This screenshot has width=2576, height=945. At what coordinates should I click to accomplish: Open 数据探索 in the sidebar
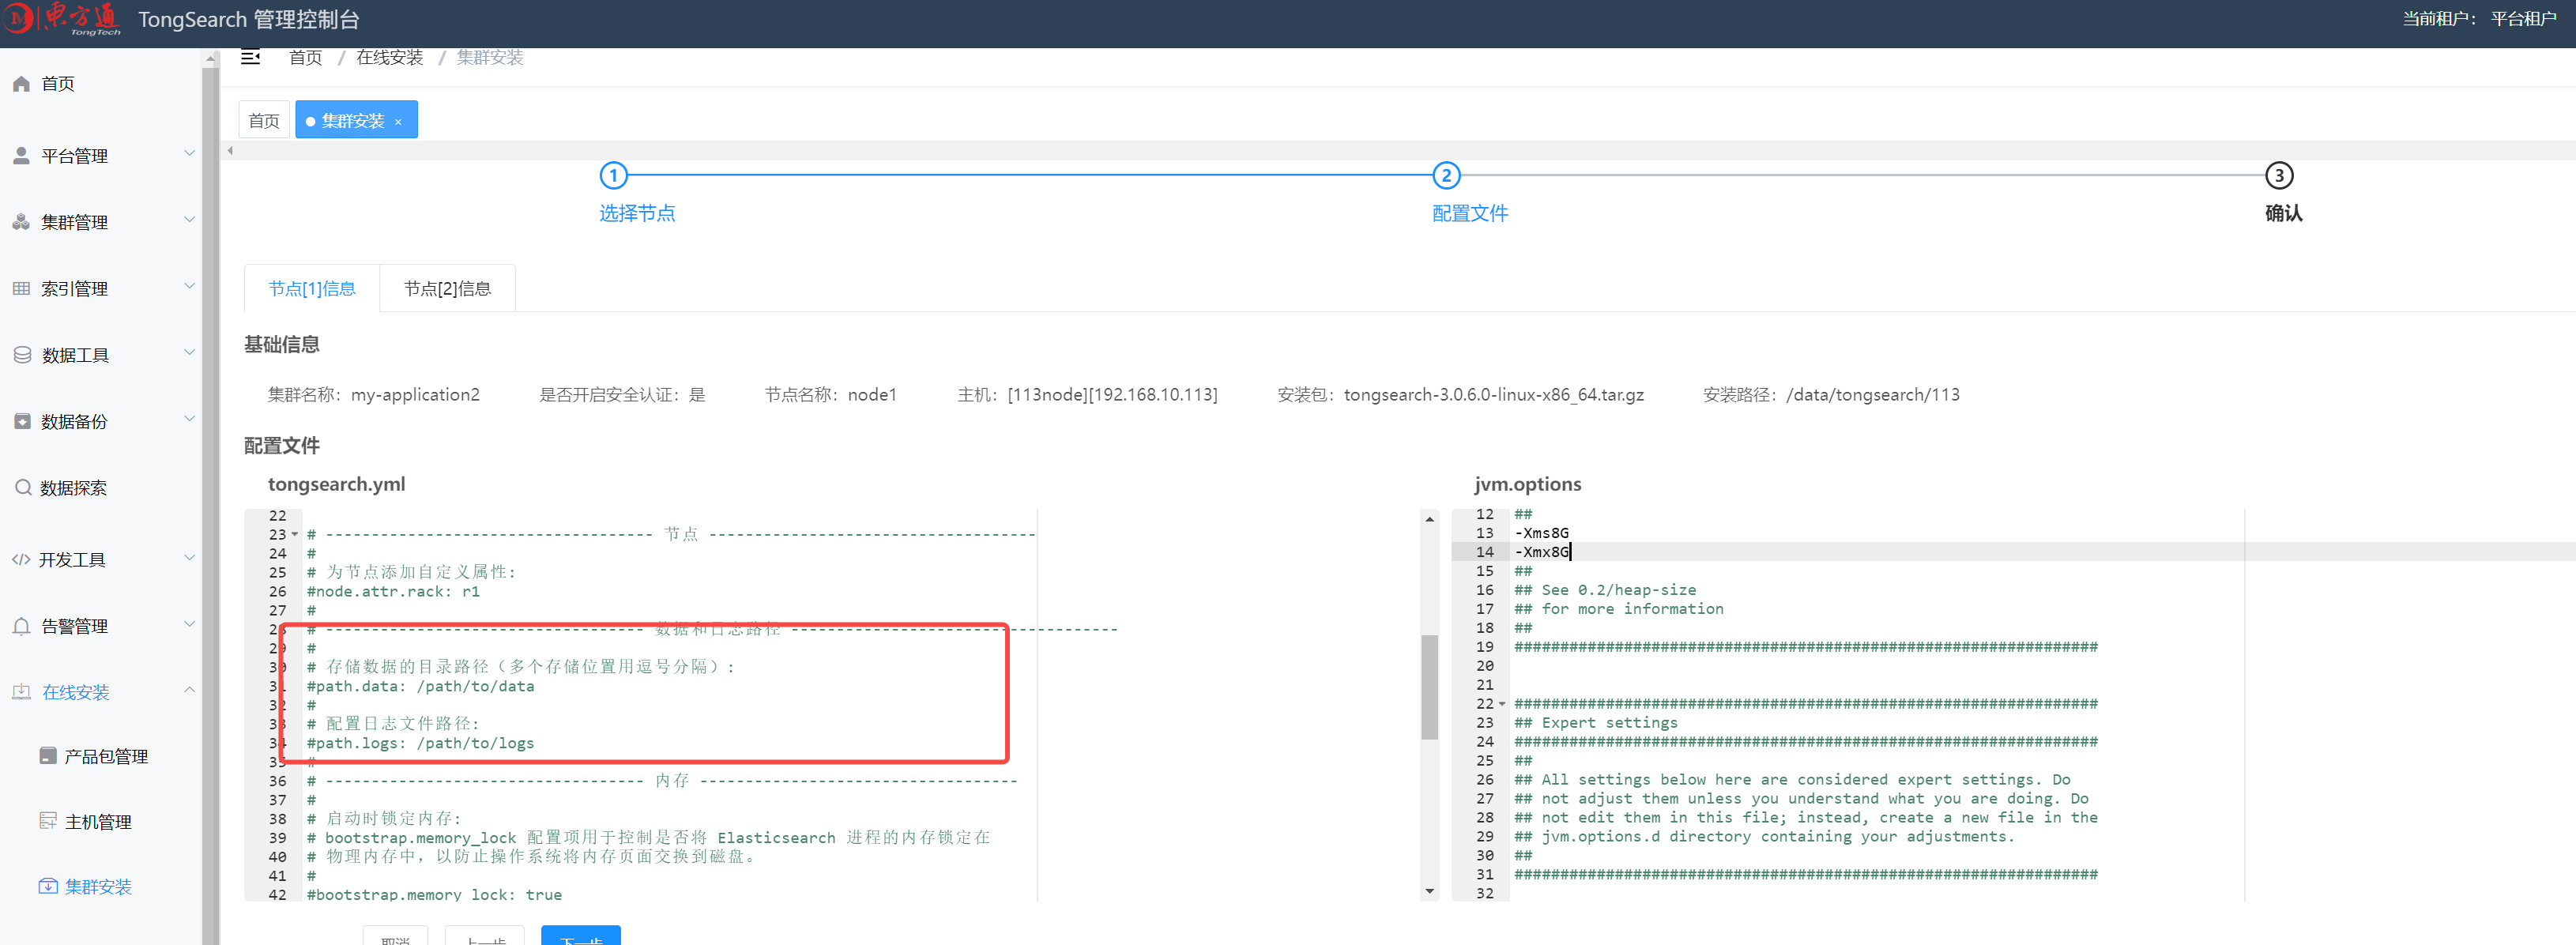(x=73, y=488)
